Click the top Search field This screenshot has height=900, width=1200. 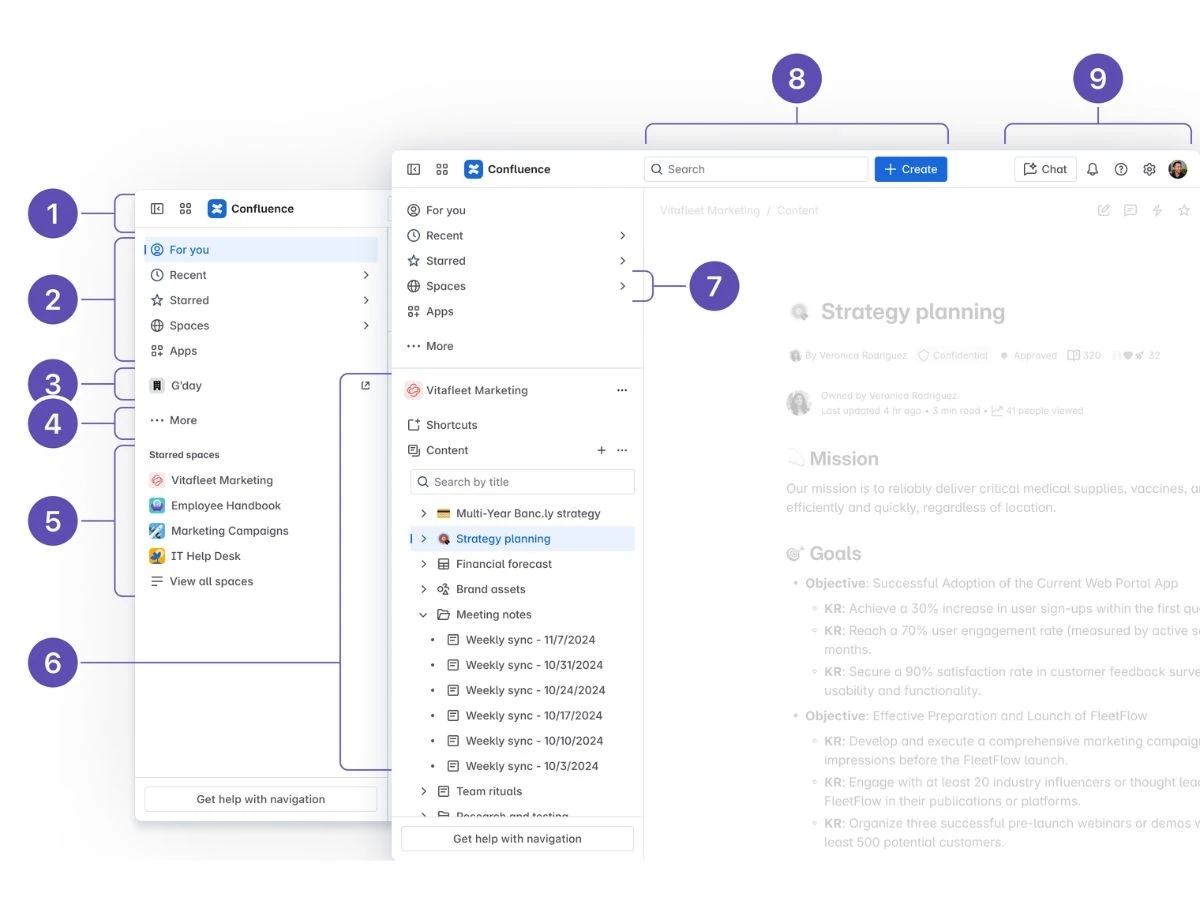[x=756, y=169]
